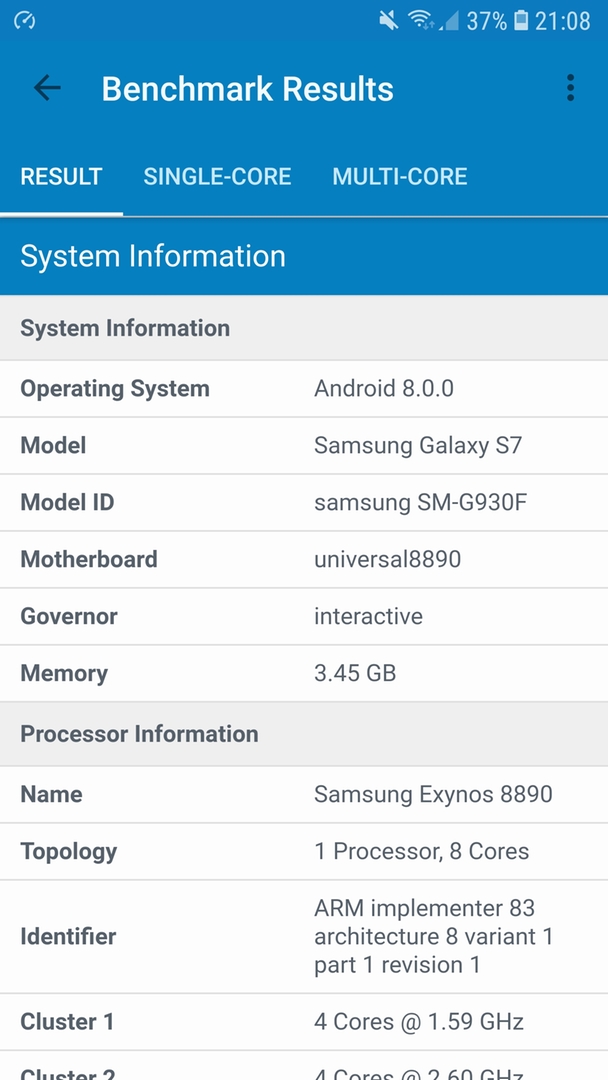Screen dimensions: 608x1080
Task: Select the Android 8.0.0 value
Action: click(x=384, y=388)
